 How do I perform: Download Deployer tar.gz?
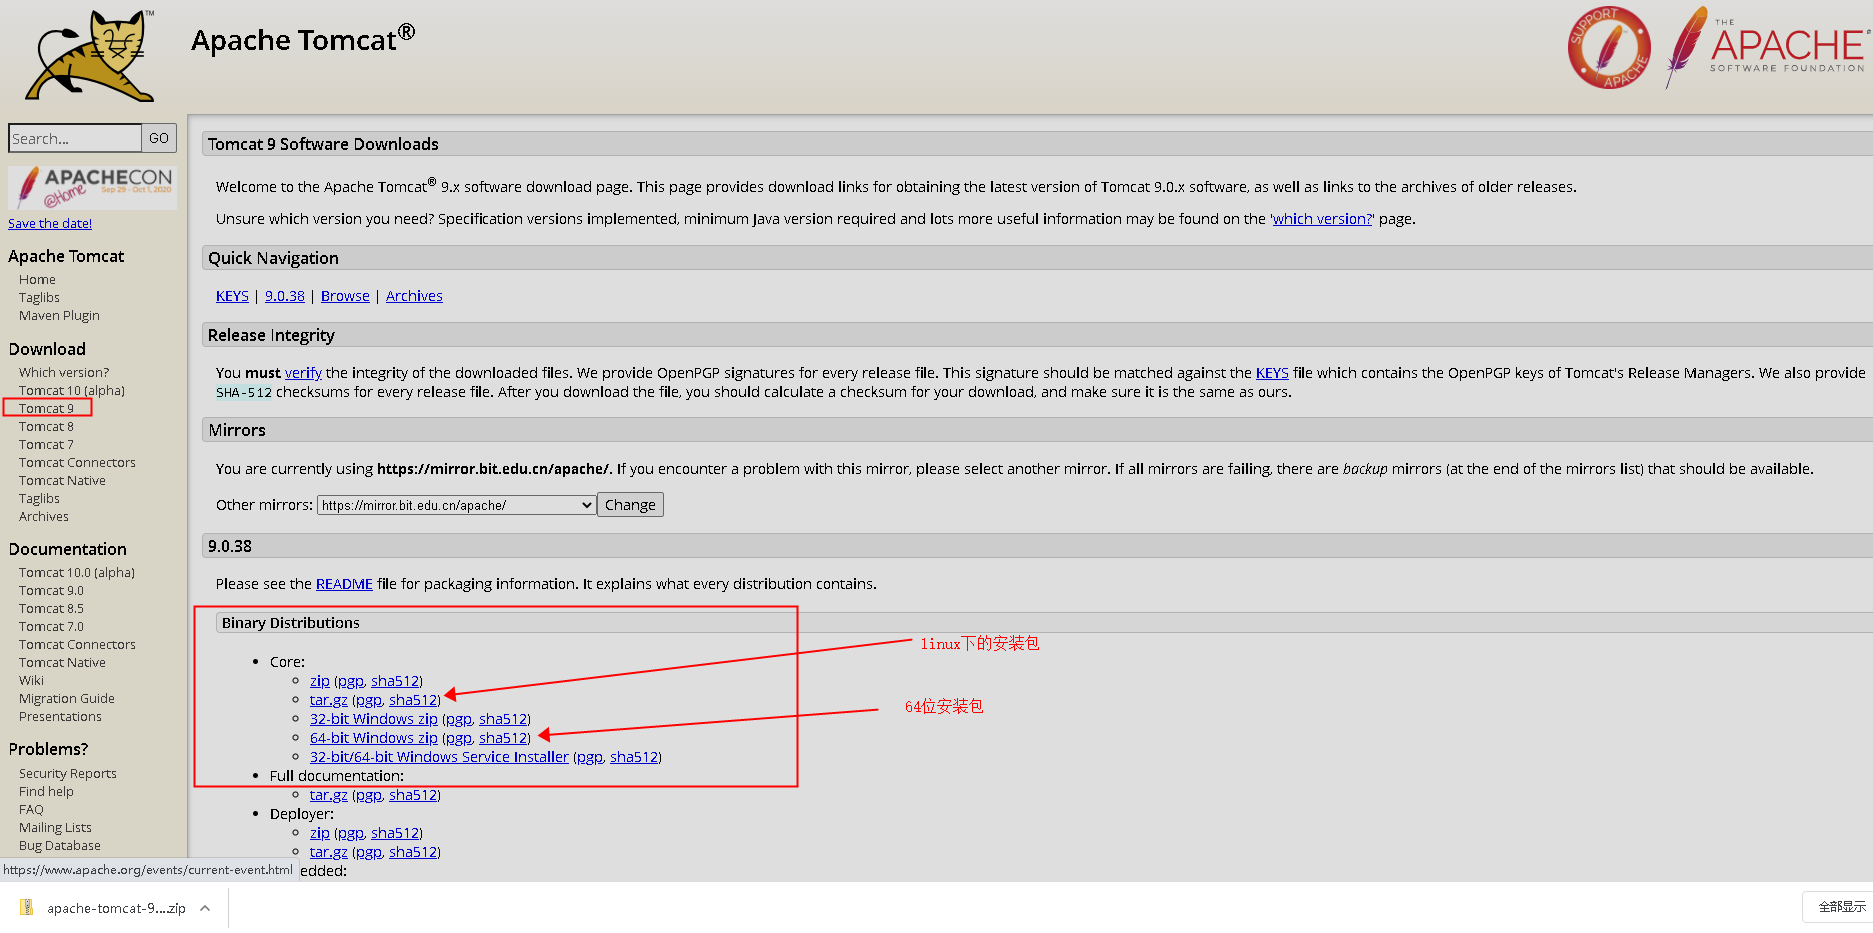[x=329, y=852]
